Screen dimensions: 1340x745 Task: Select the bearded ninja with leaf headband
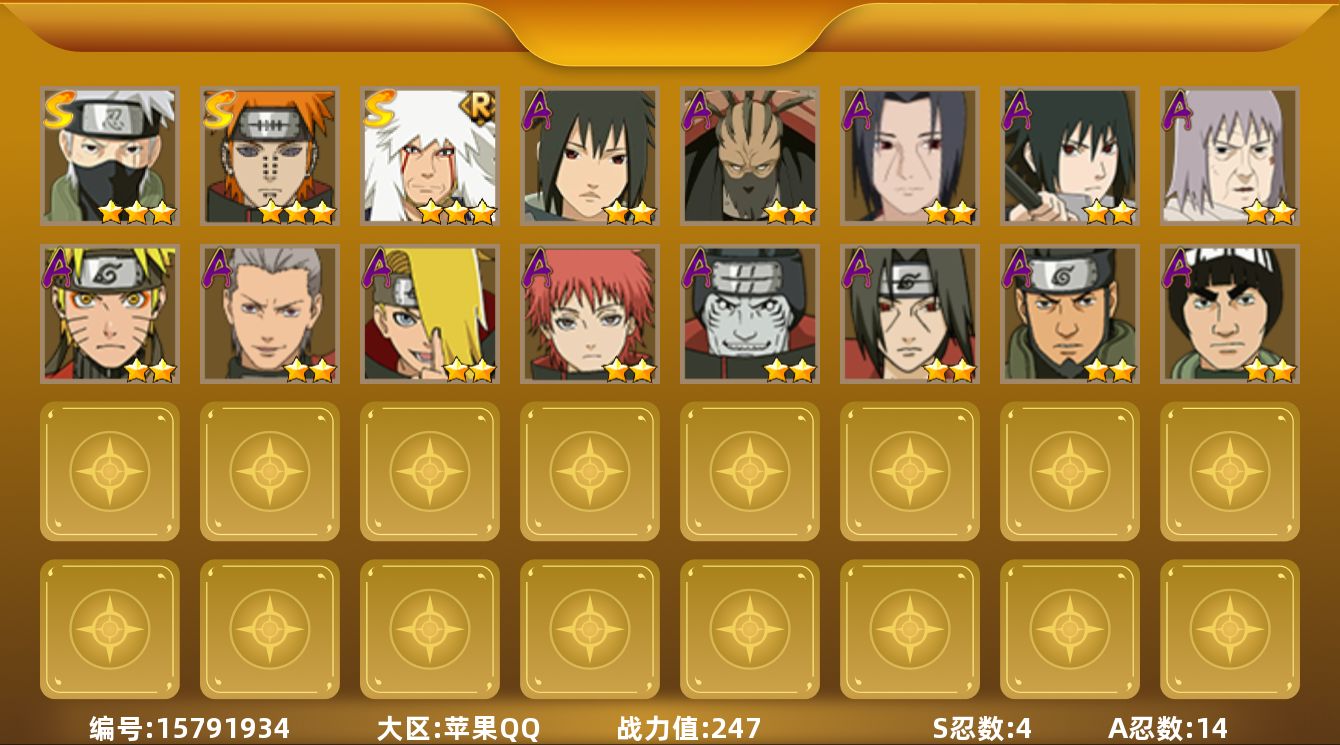click(x=1069, y=314)
